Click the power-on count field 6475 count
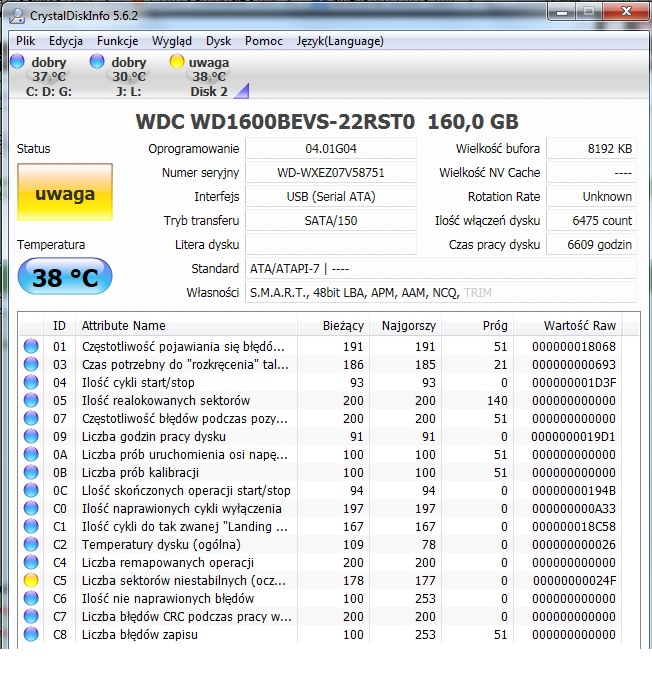Image resolution: width=652 pixels, height=691 pixels. (x=591, y=220)
